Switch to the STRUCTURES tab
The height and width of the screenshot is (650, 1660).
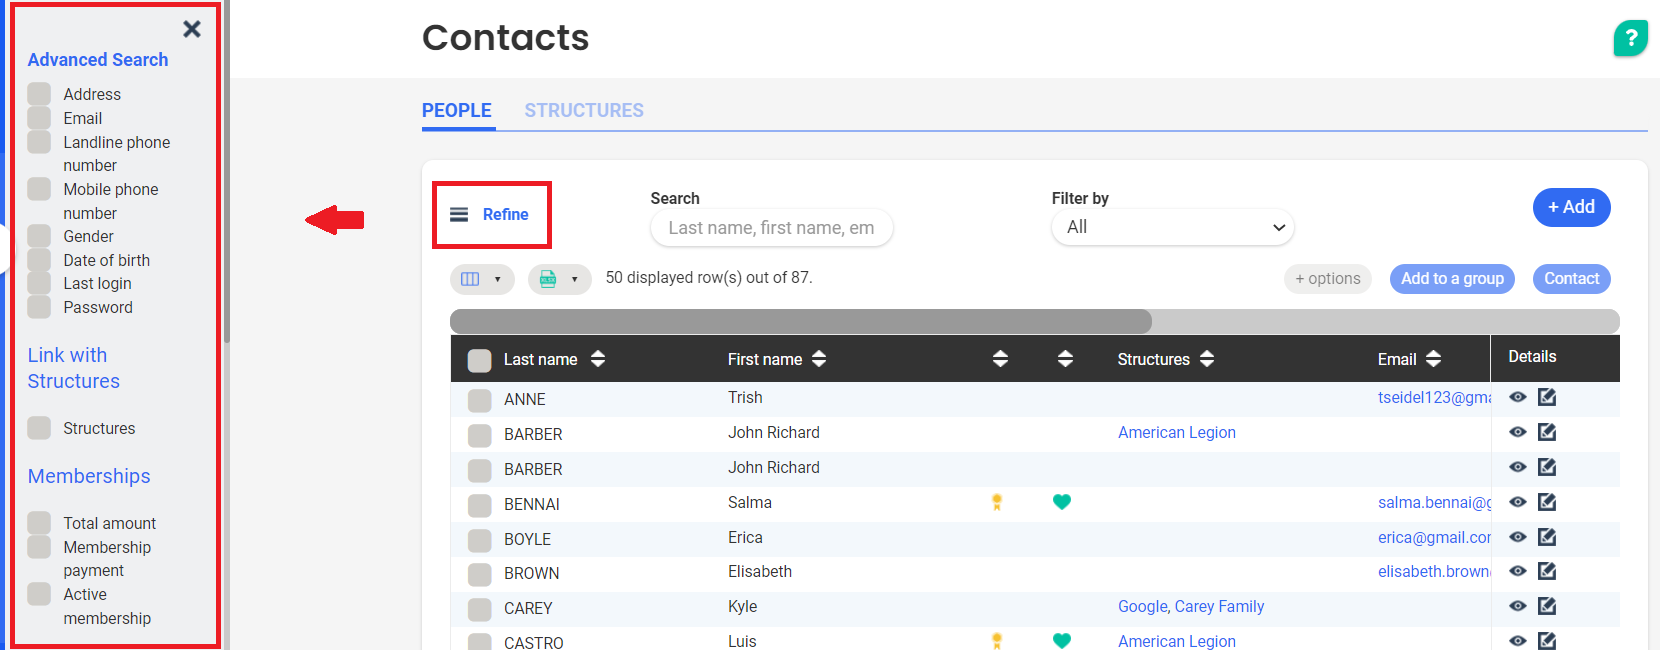(584, 111)
